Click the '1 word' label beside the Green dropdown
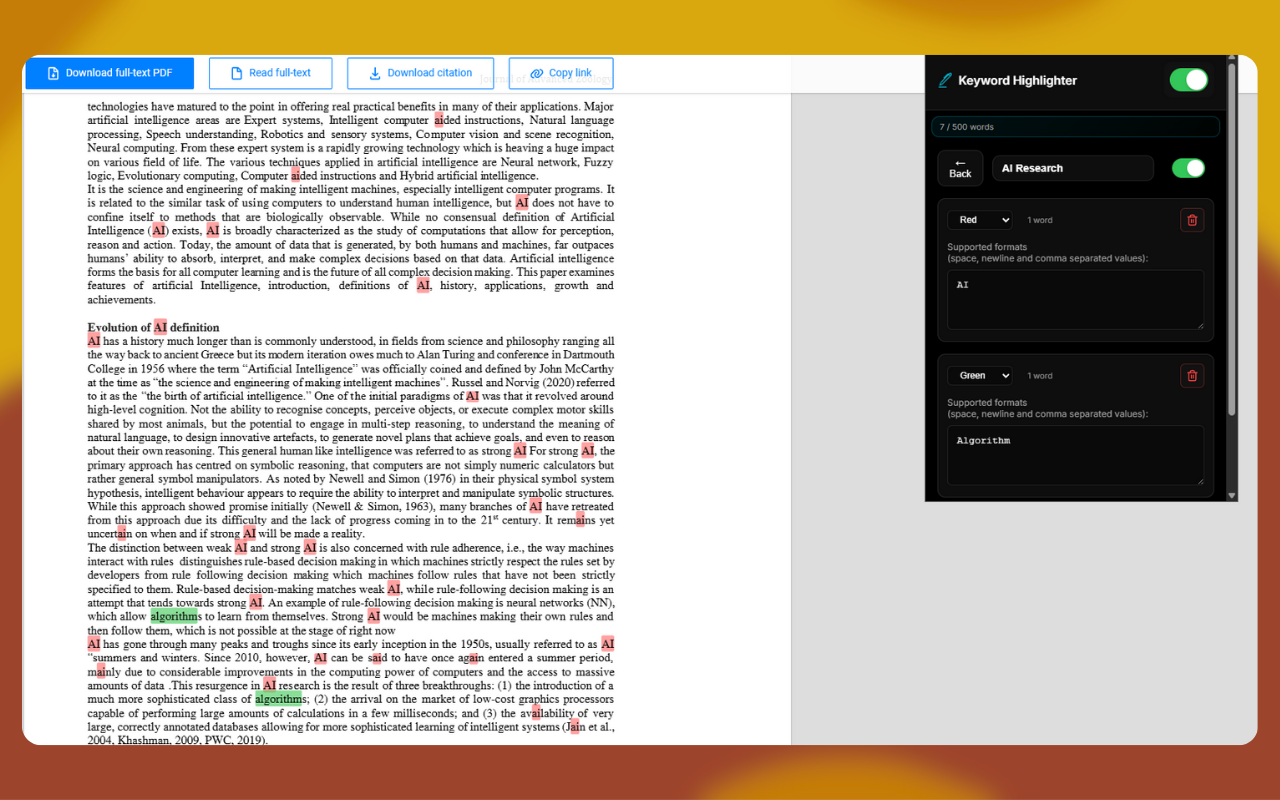 [1040, 376]
